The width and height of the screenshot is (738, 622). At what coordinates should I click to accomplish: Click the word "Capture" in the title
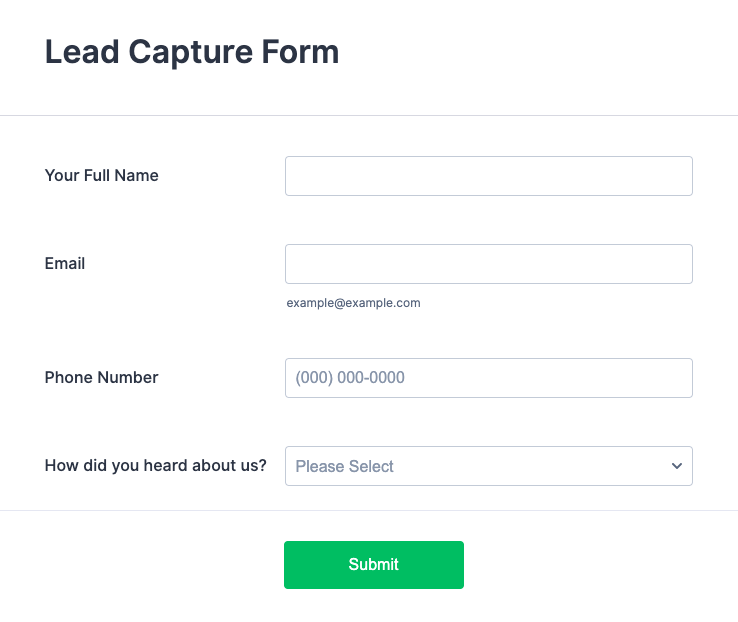185,52
